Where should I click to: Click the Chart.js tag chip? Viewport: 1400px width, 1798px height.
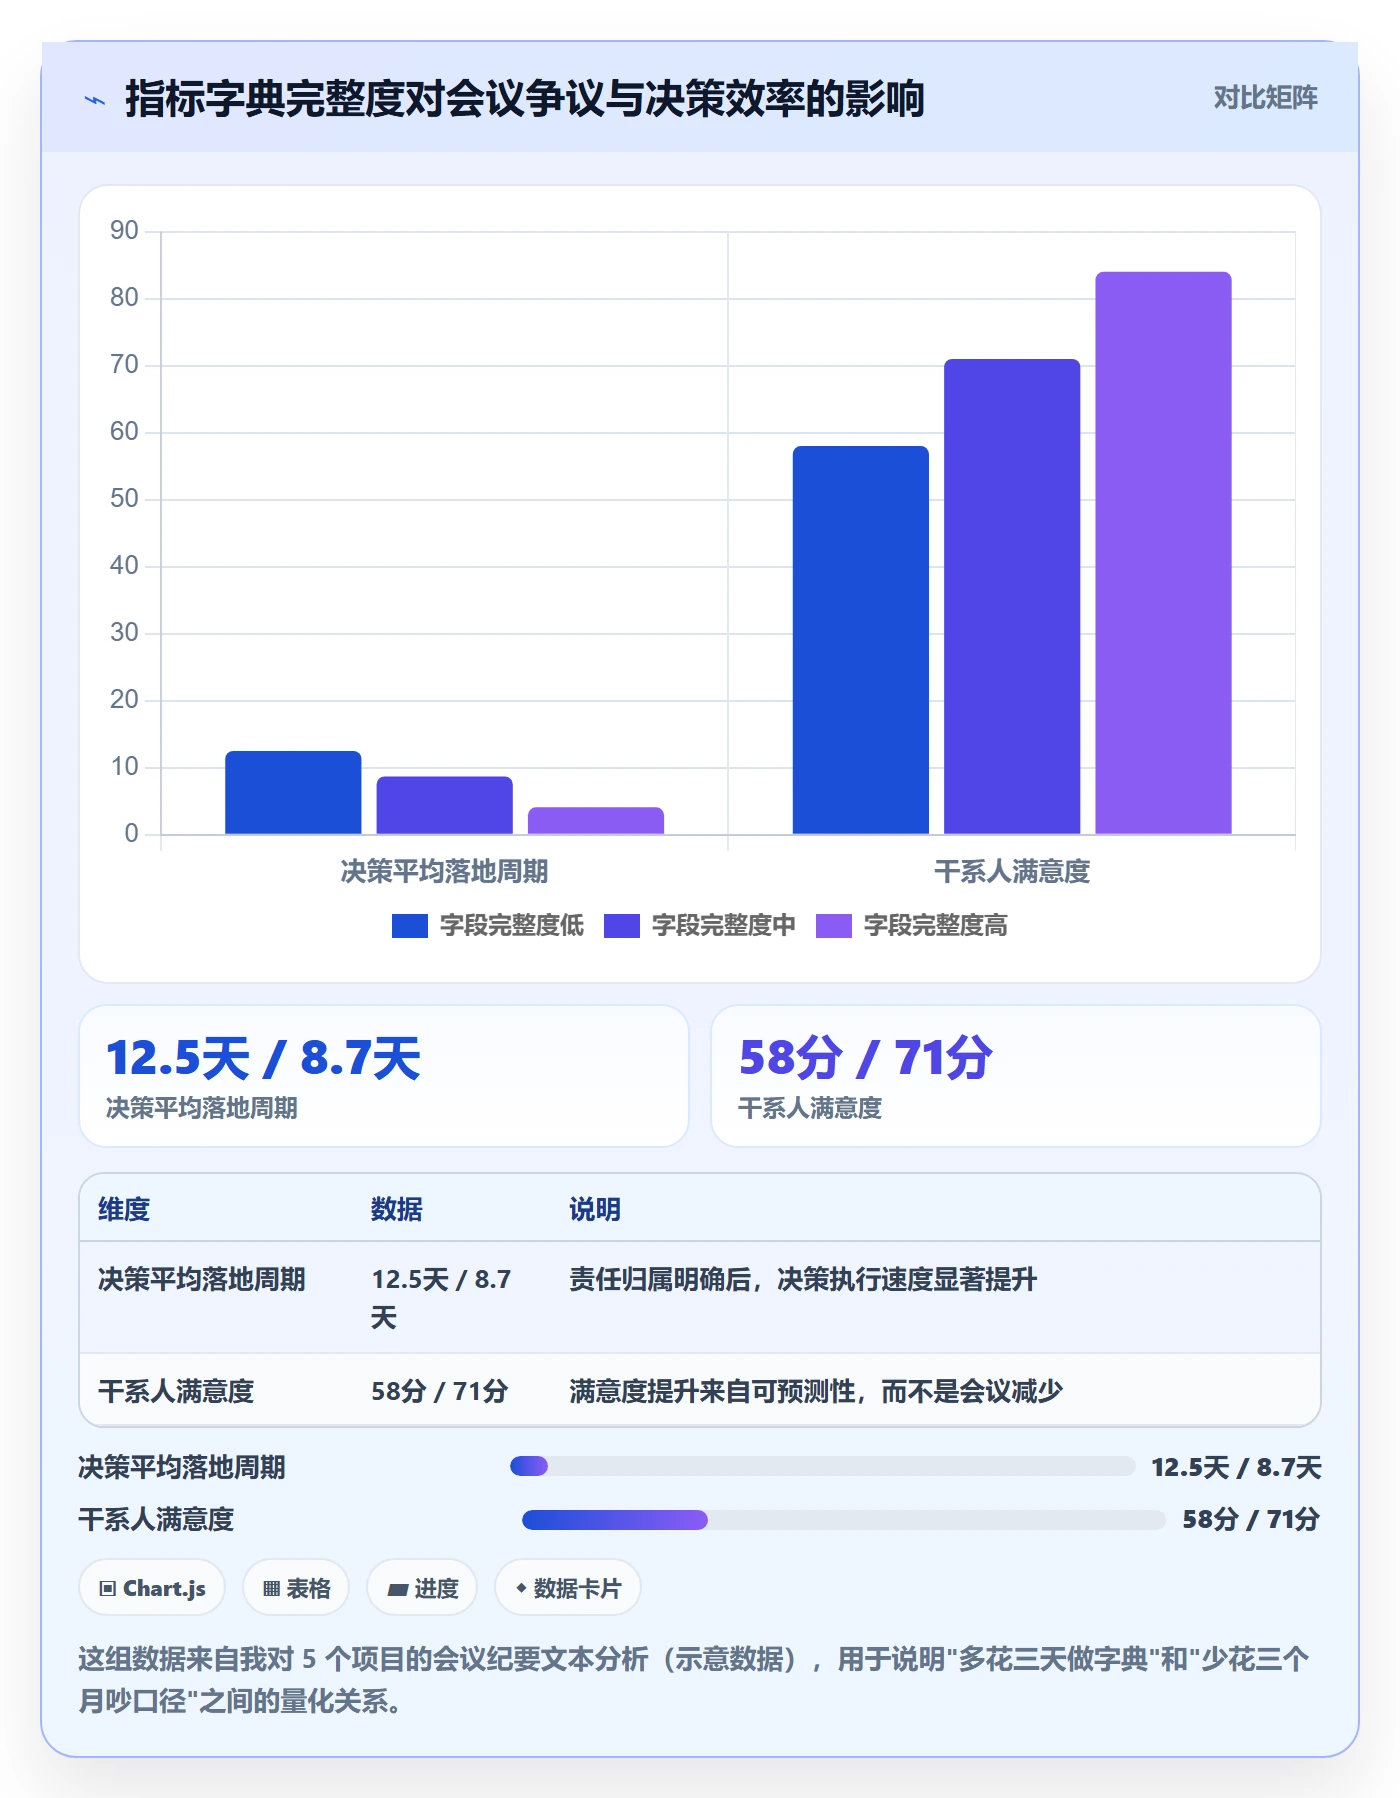(152, 1588)
